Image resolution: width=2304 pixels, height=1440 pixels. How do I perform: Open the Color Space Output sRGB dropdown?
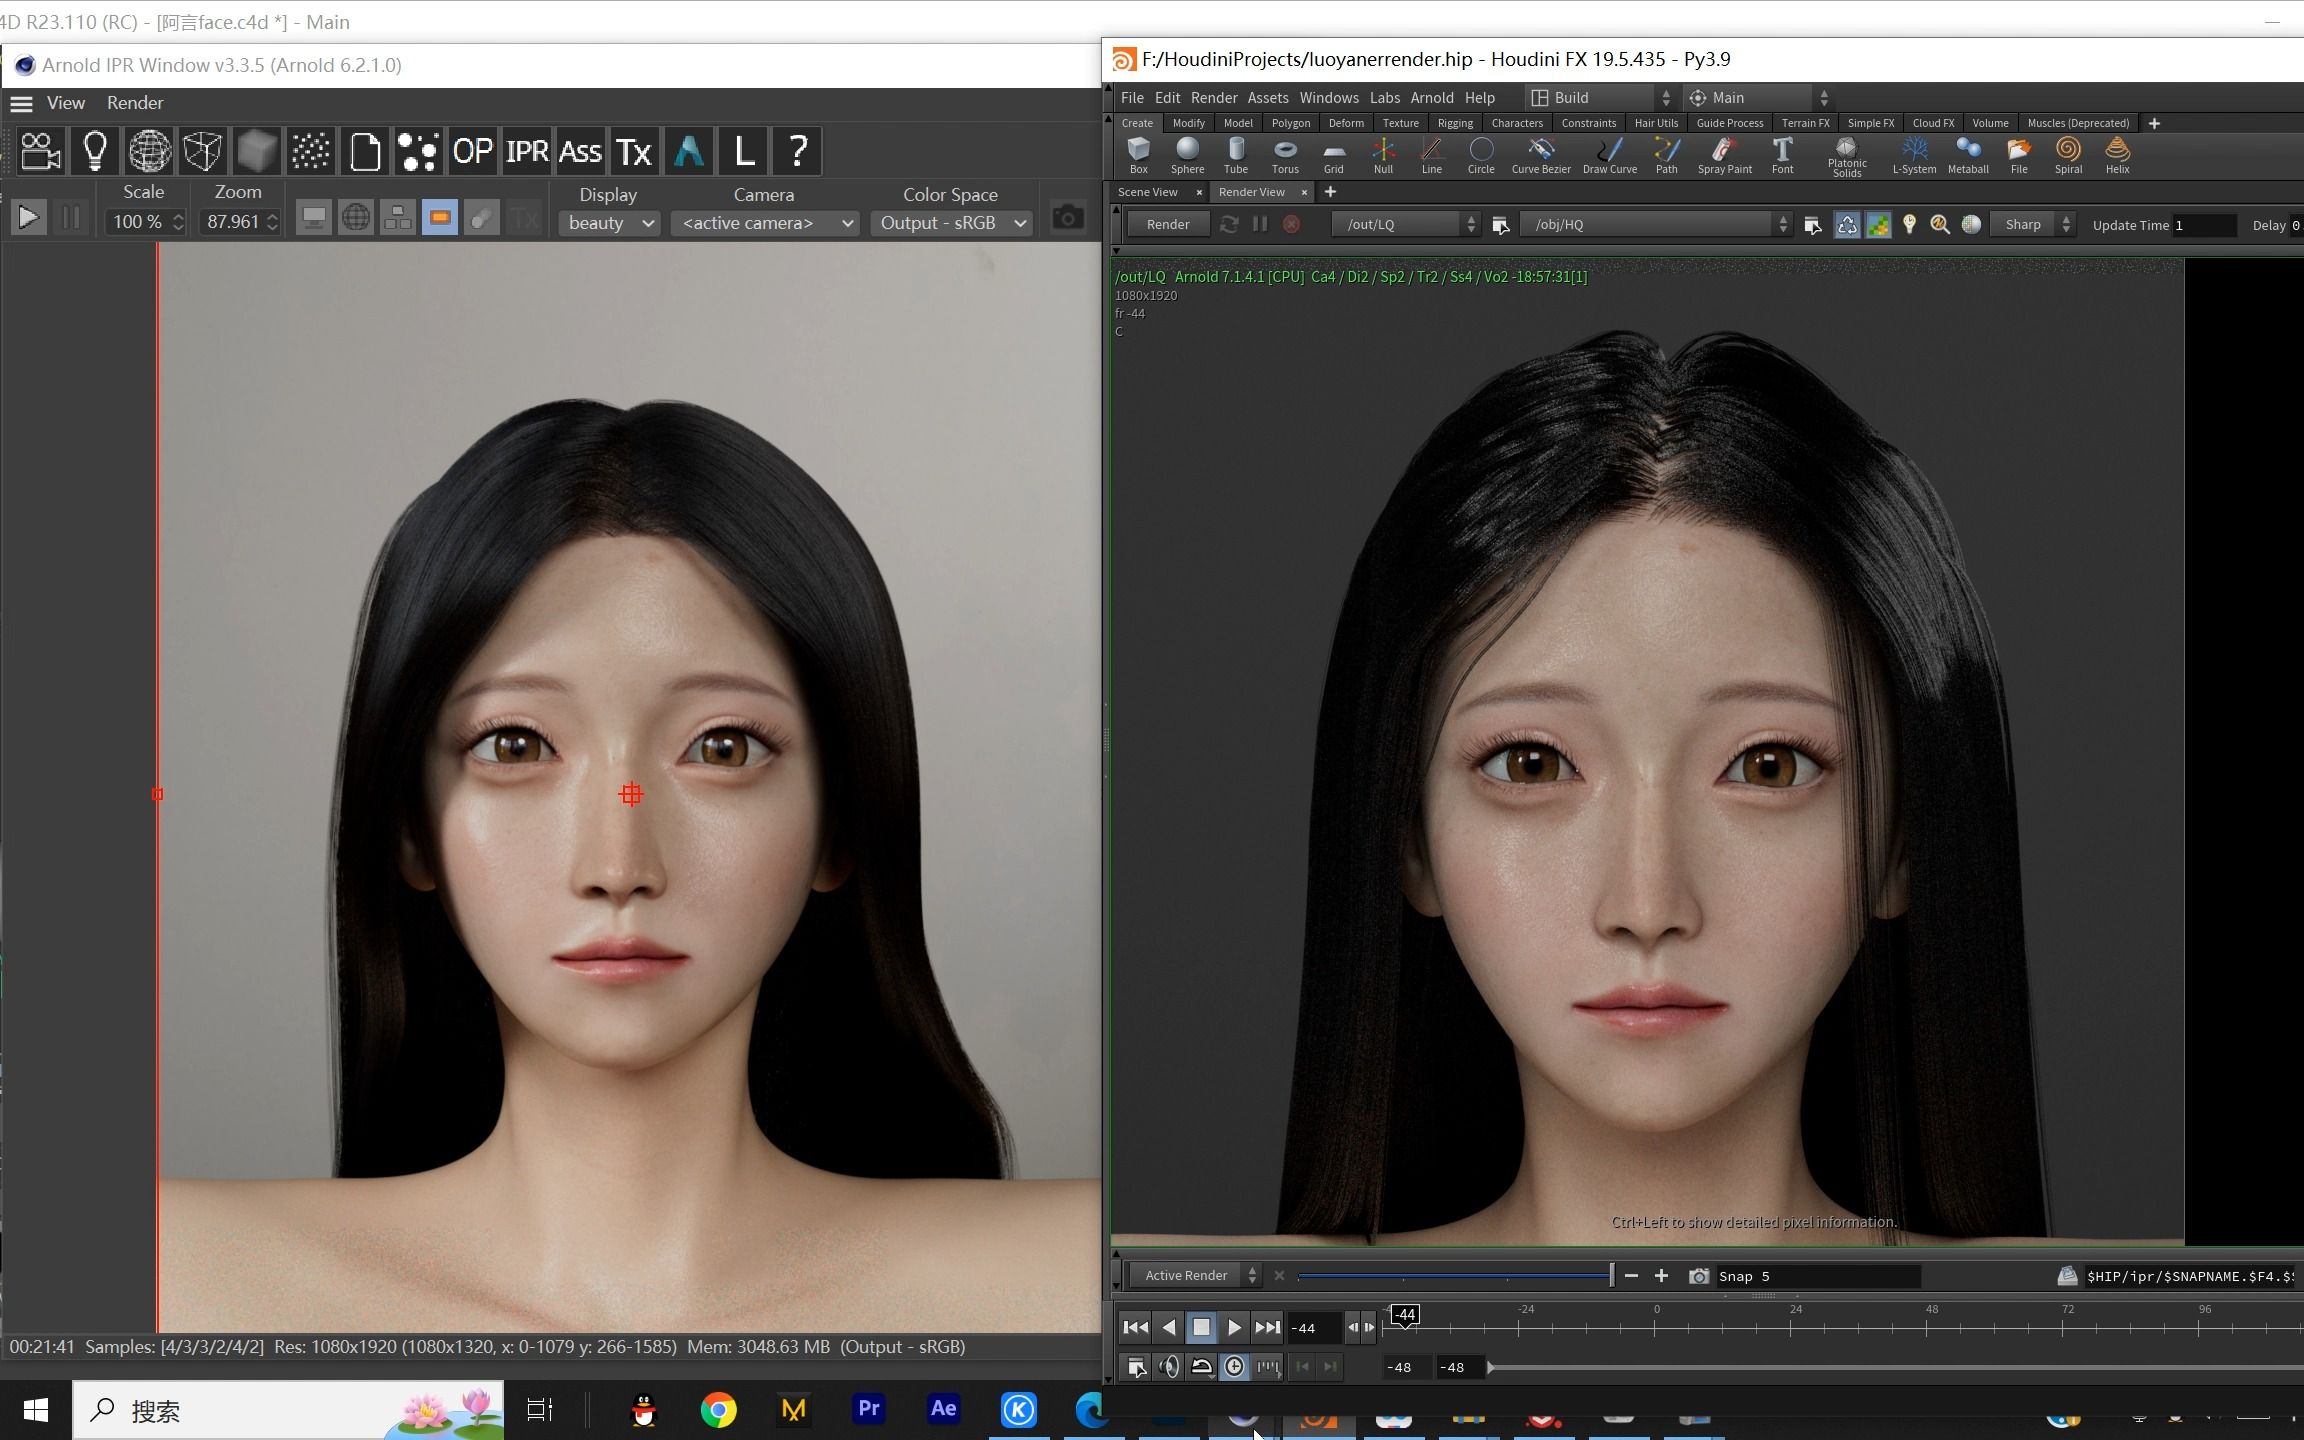tap(951, 223)
